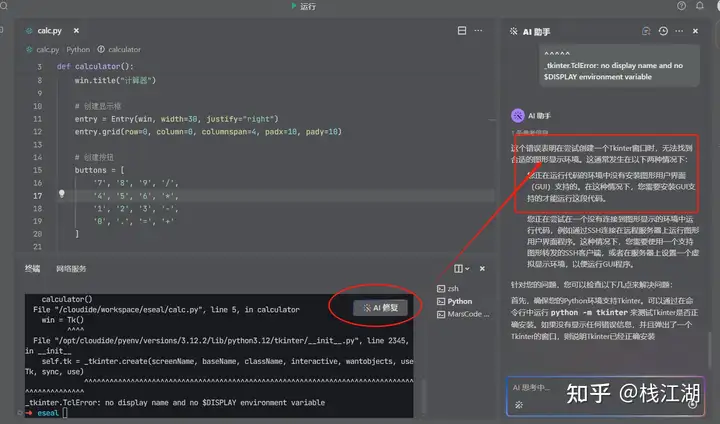The width and height of the screenshot is (720, 424).
Task: Click the zsh terminal icon
Action: [x=441, y=288]
